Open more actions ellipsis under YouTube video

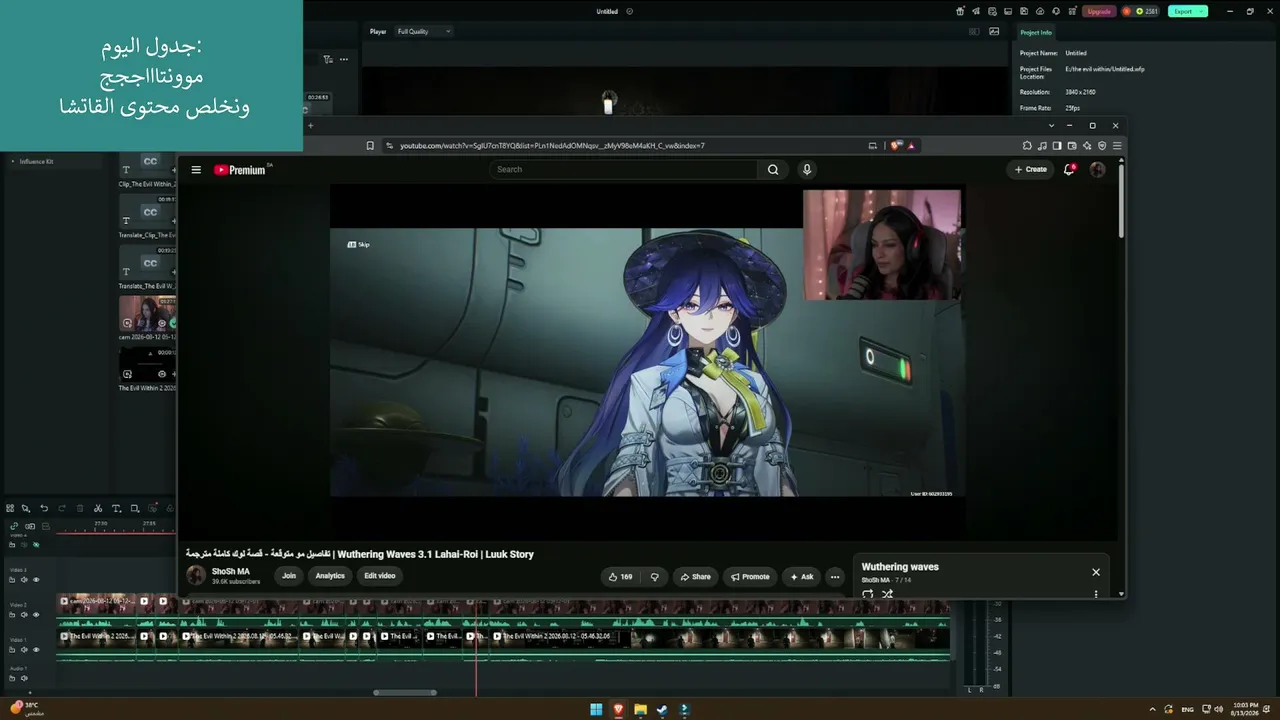point(835,576)
